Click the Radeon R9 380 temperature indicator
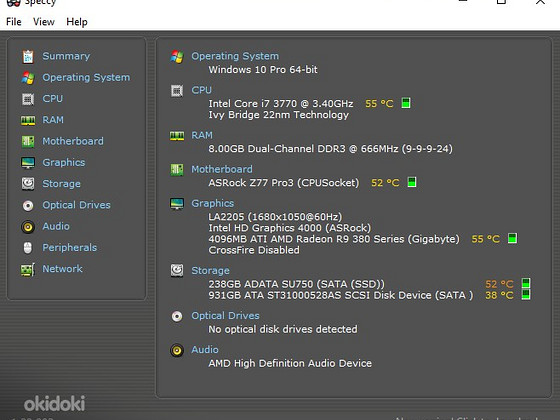Screen dimensions: 560x420 coord(512,238)
